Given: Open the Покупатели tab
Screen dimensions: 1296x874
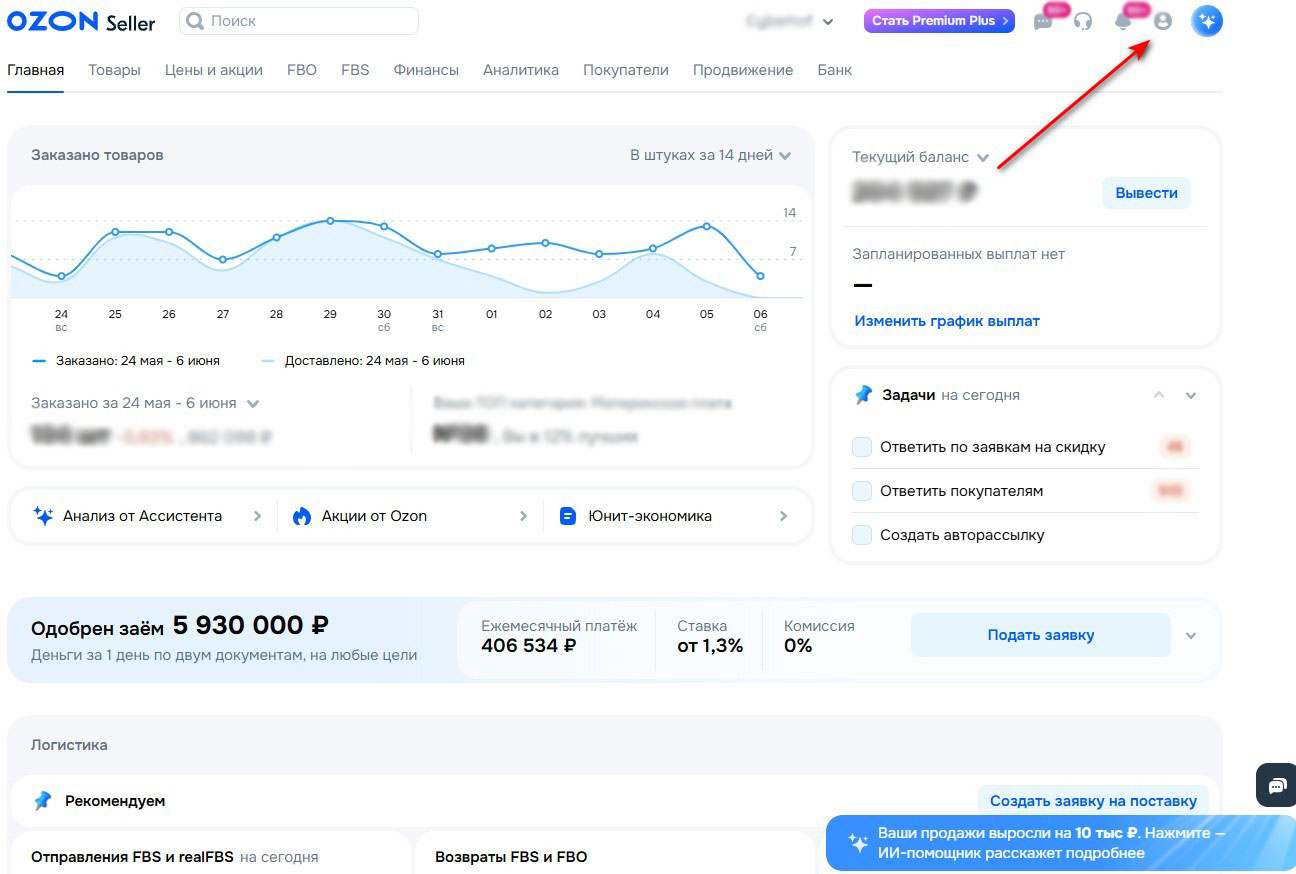Looking at the screenshot, I should (x=626, y=70).
